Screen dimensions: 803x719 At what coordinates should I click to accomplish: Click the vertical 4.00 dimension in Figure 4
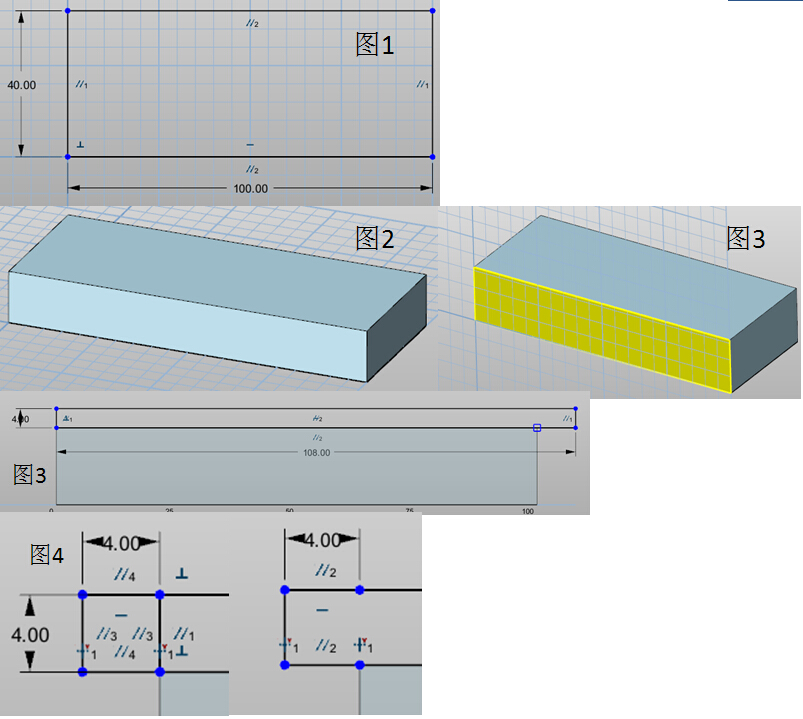(x=30, y=634)
